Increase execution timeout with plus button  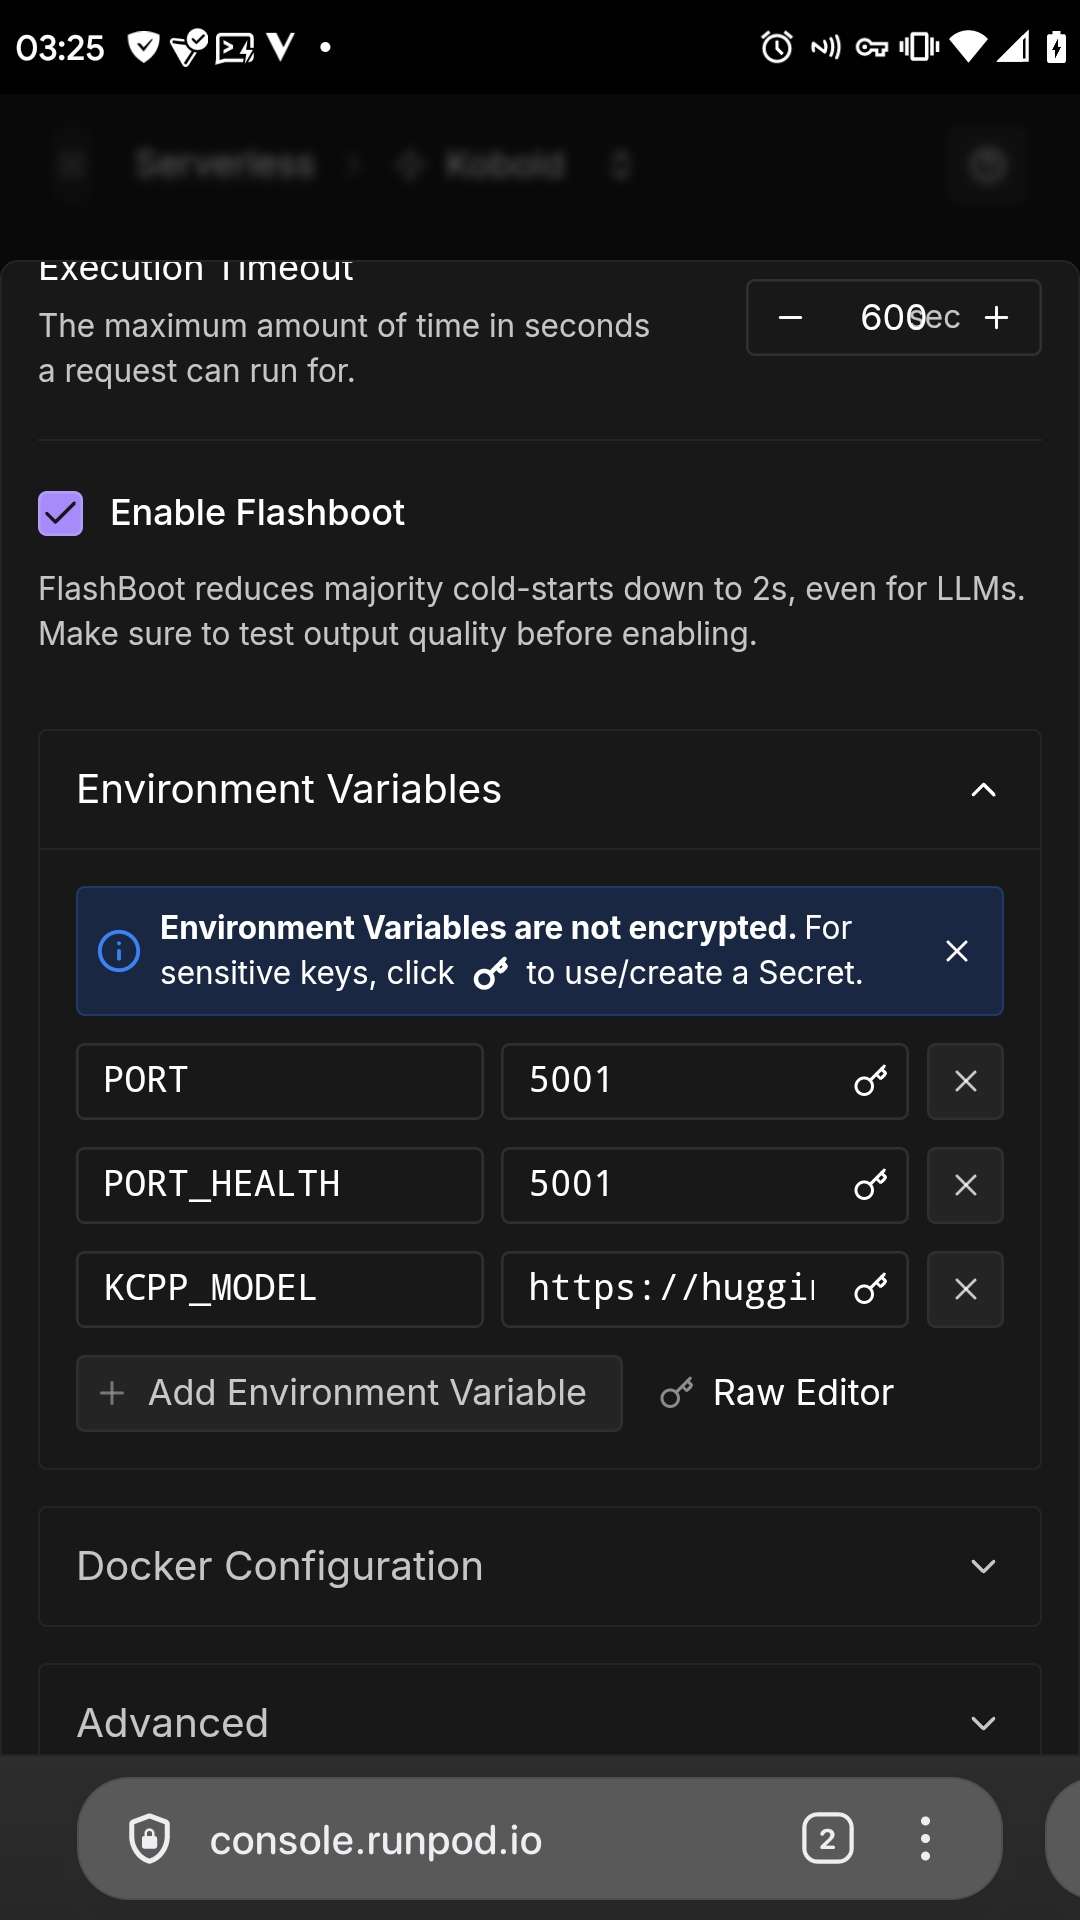click(996, 318)
